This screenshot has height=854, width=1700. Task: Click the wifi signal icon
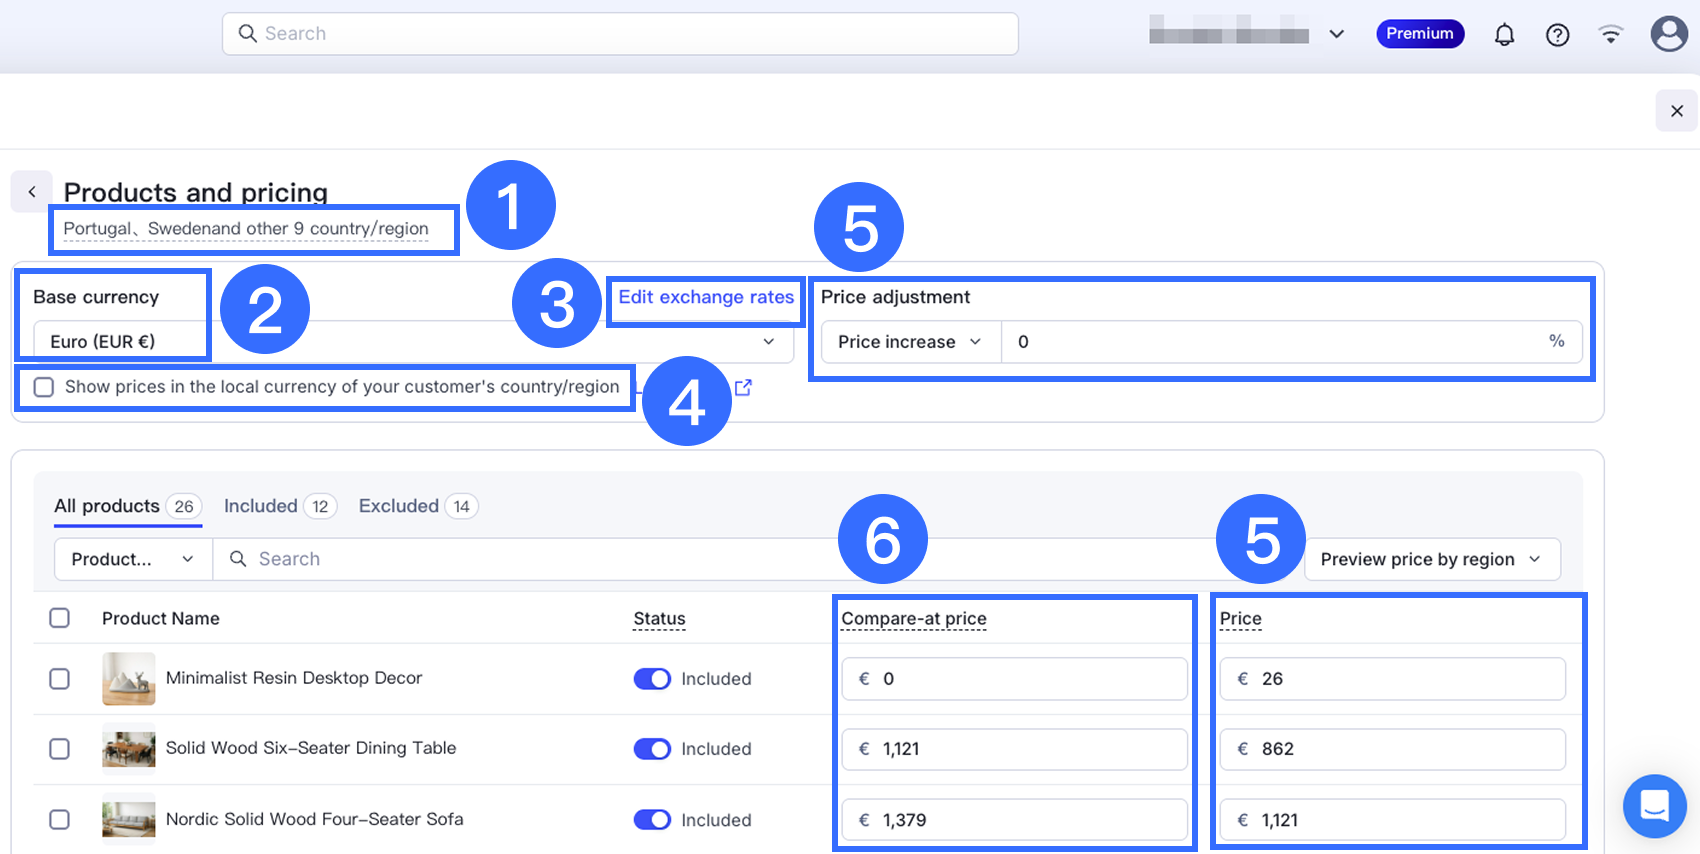[1610, 35]
